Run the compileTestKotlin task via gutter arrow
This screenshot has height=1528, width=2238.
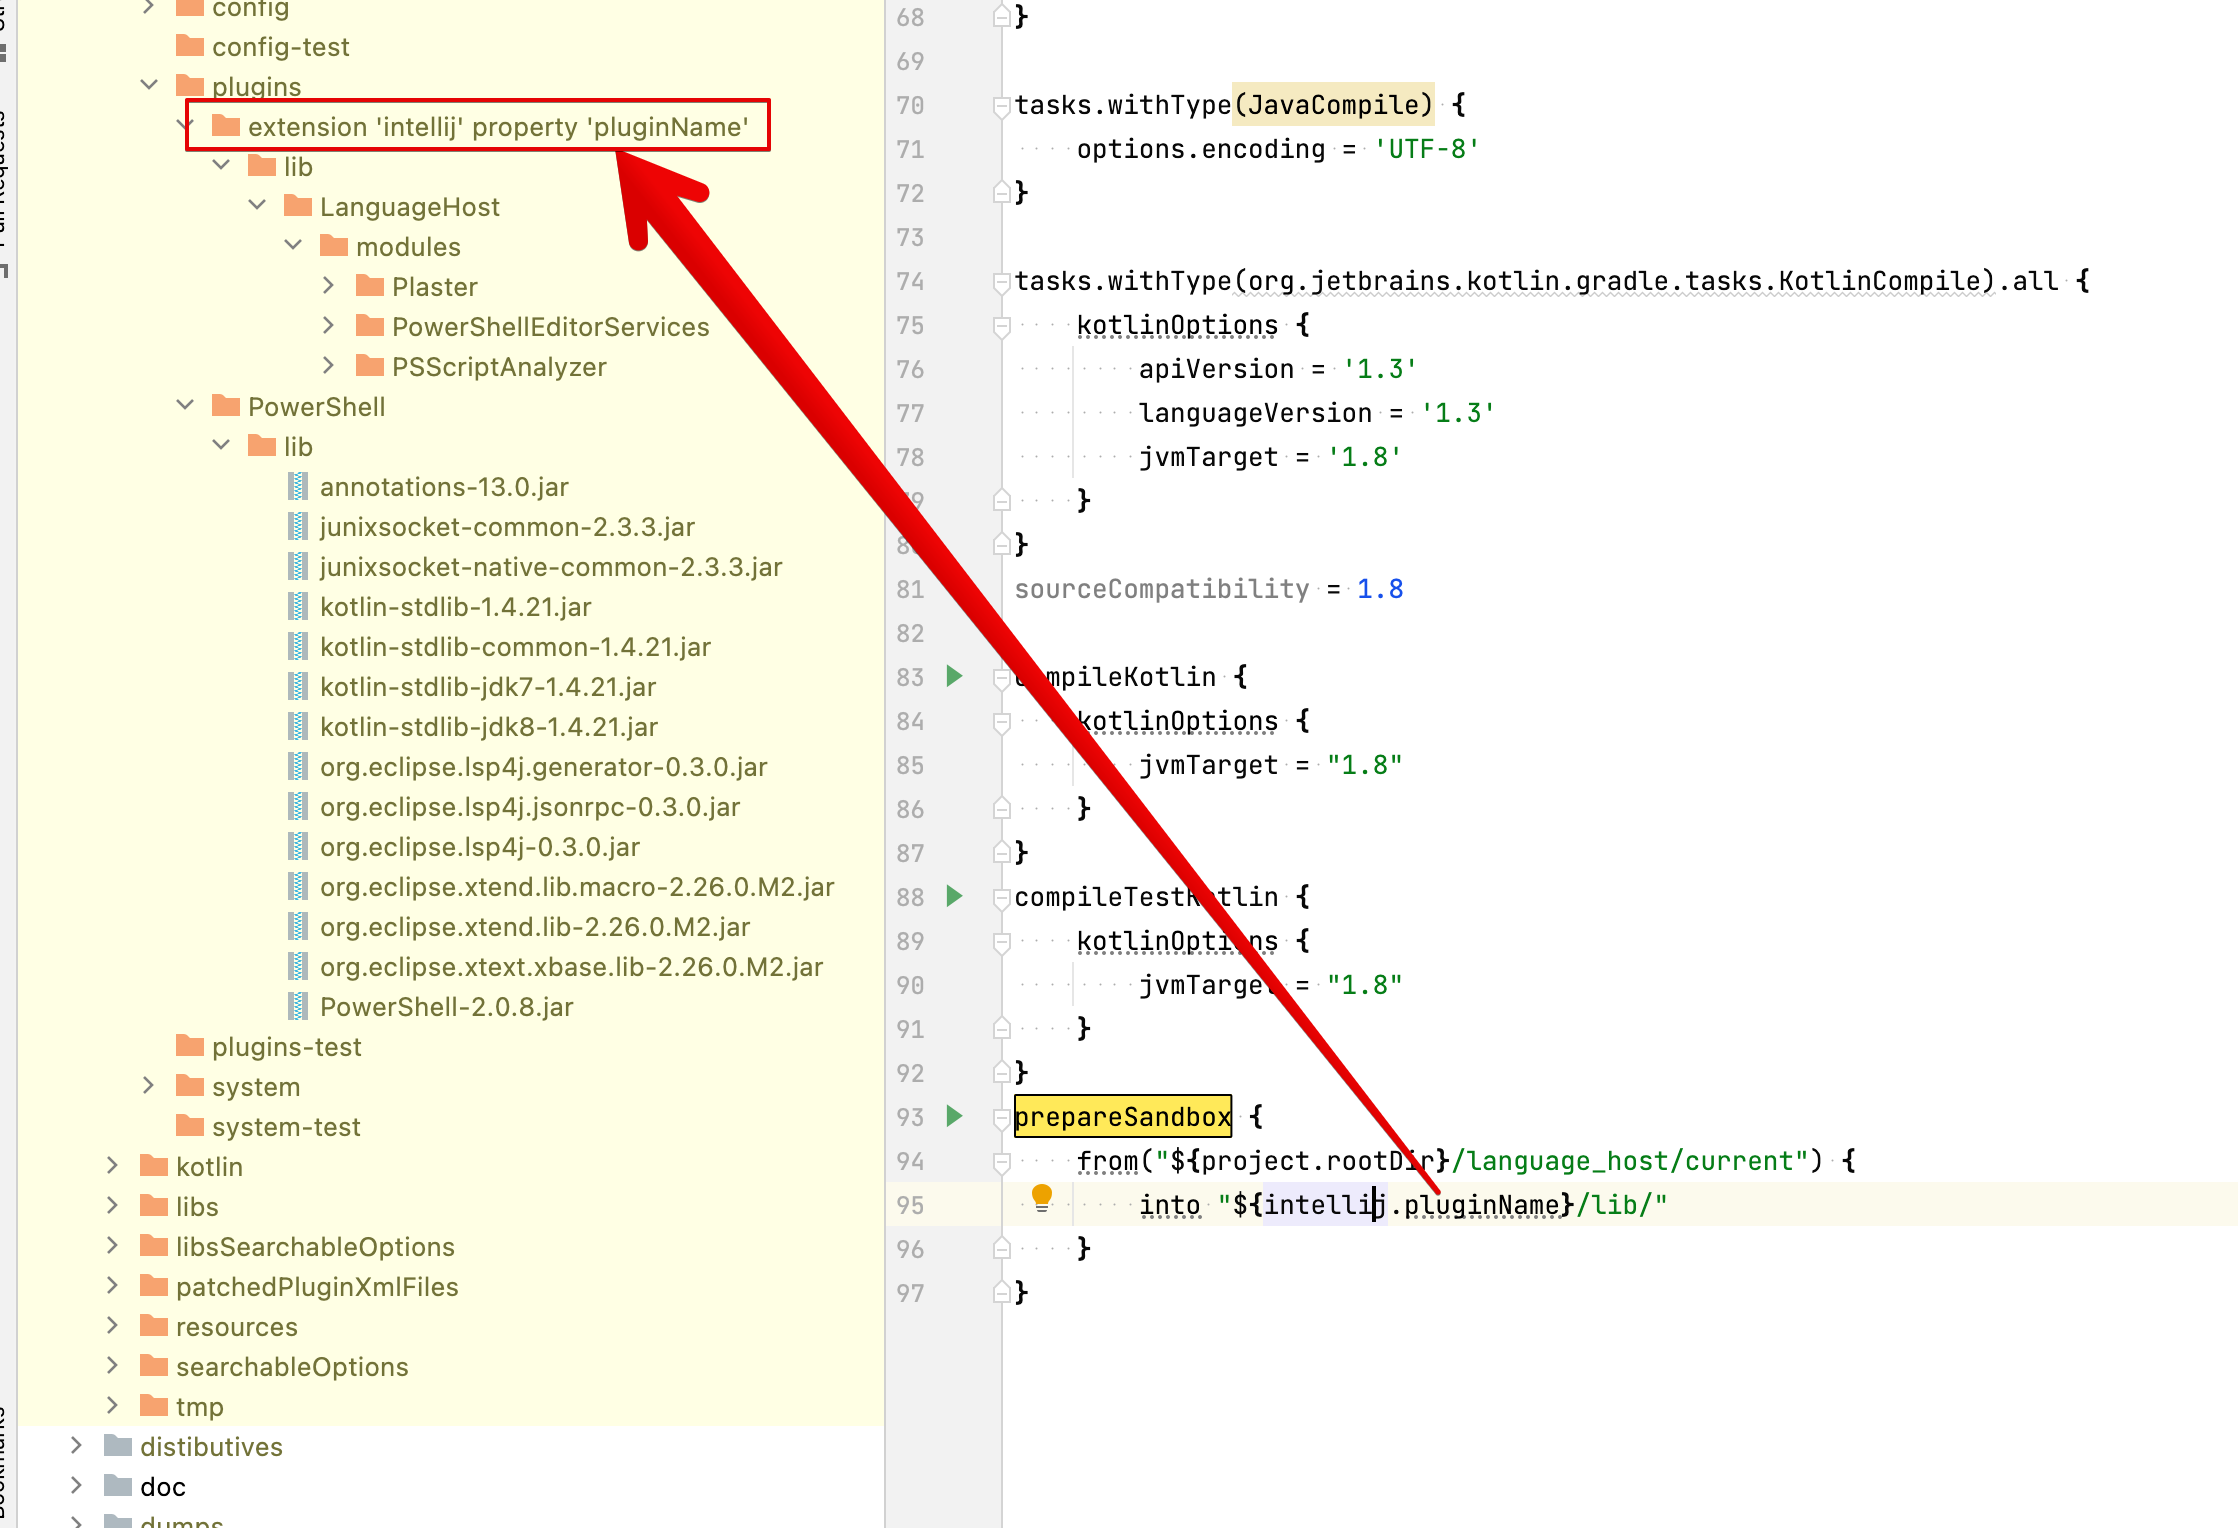(954, 897)
